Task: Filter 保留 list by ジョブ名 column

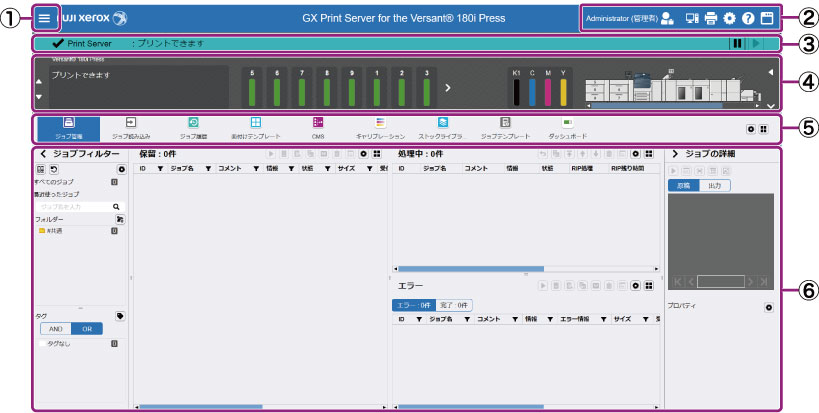Action: coord(207,169)
